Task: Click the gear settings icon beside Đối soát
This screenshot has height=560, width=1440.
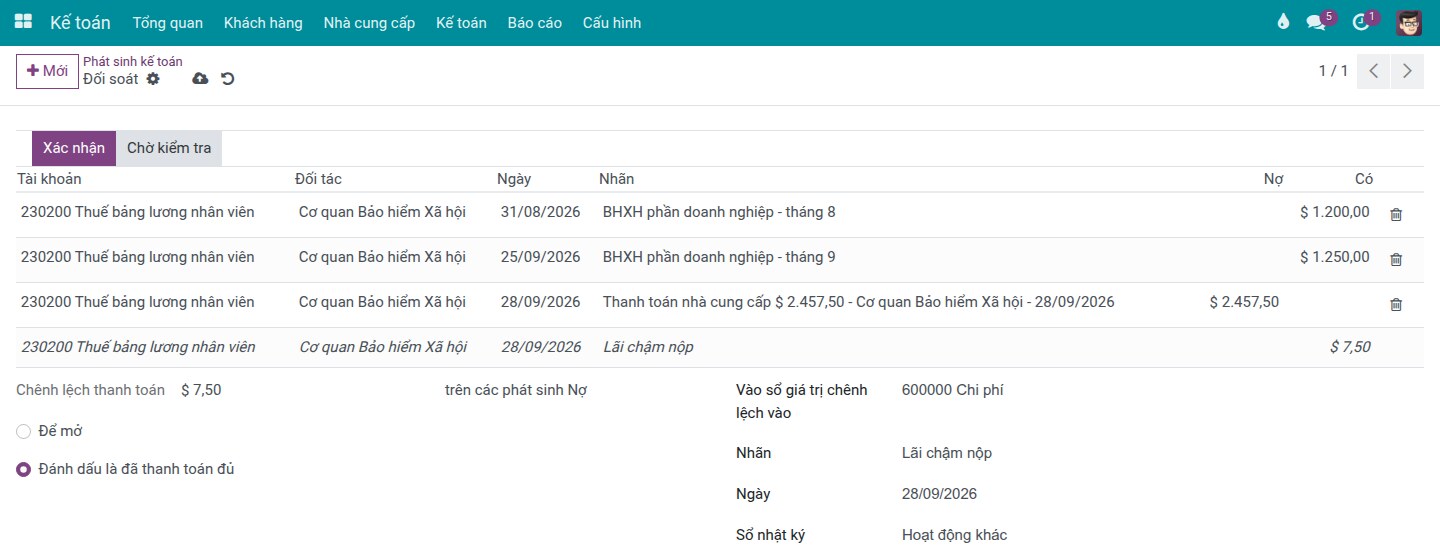Action: pos(153,78)
